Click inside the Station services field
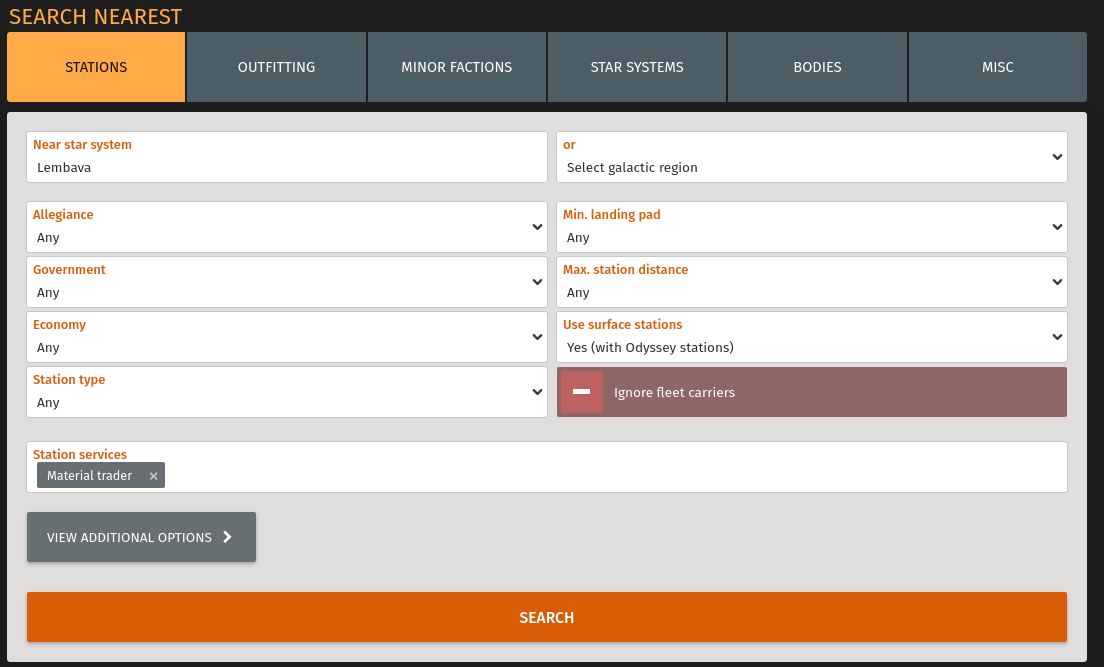The width and height of the screenshot is (1104, 667). click(x=600, y=476)
